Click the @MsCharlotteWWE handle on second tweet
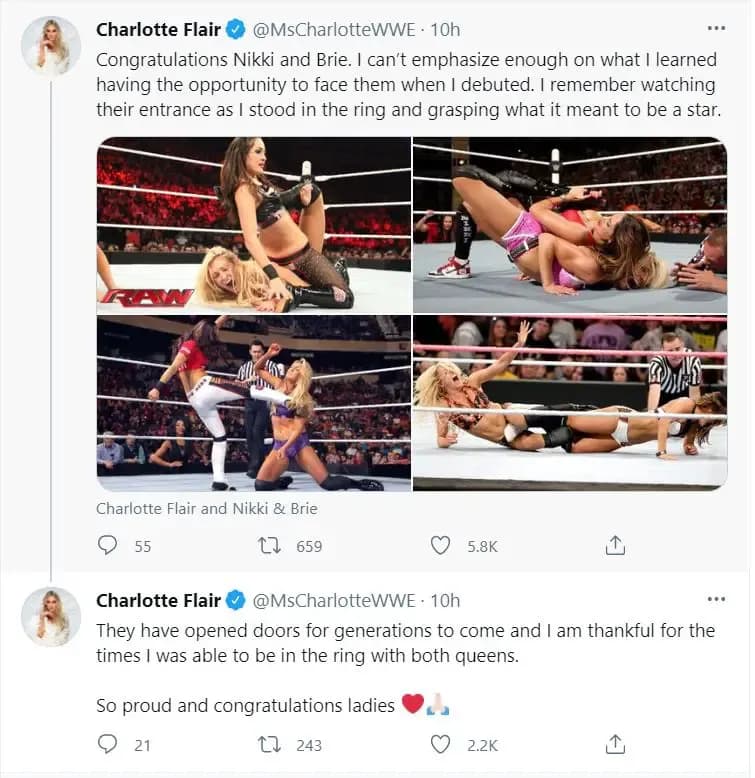Viewport: 755px width, 778px height. [x=333, y=600]
